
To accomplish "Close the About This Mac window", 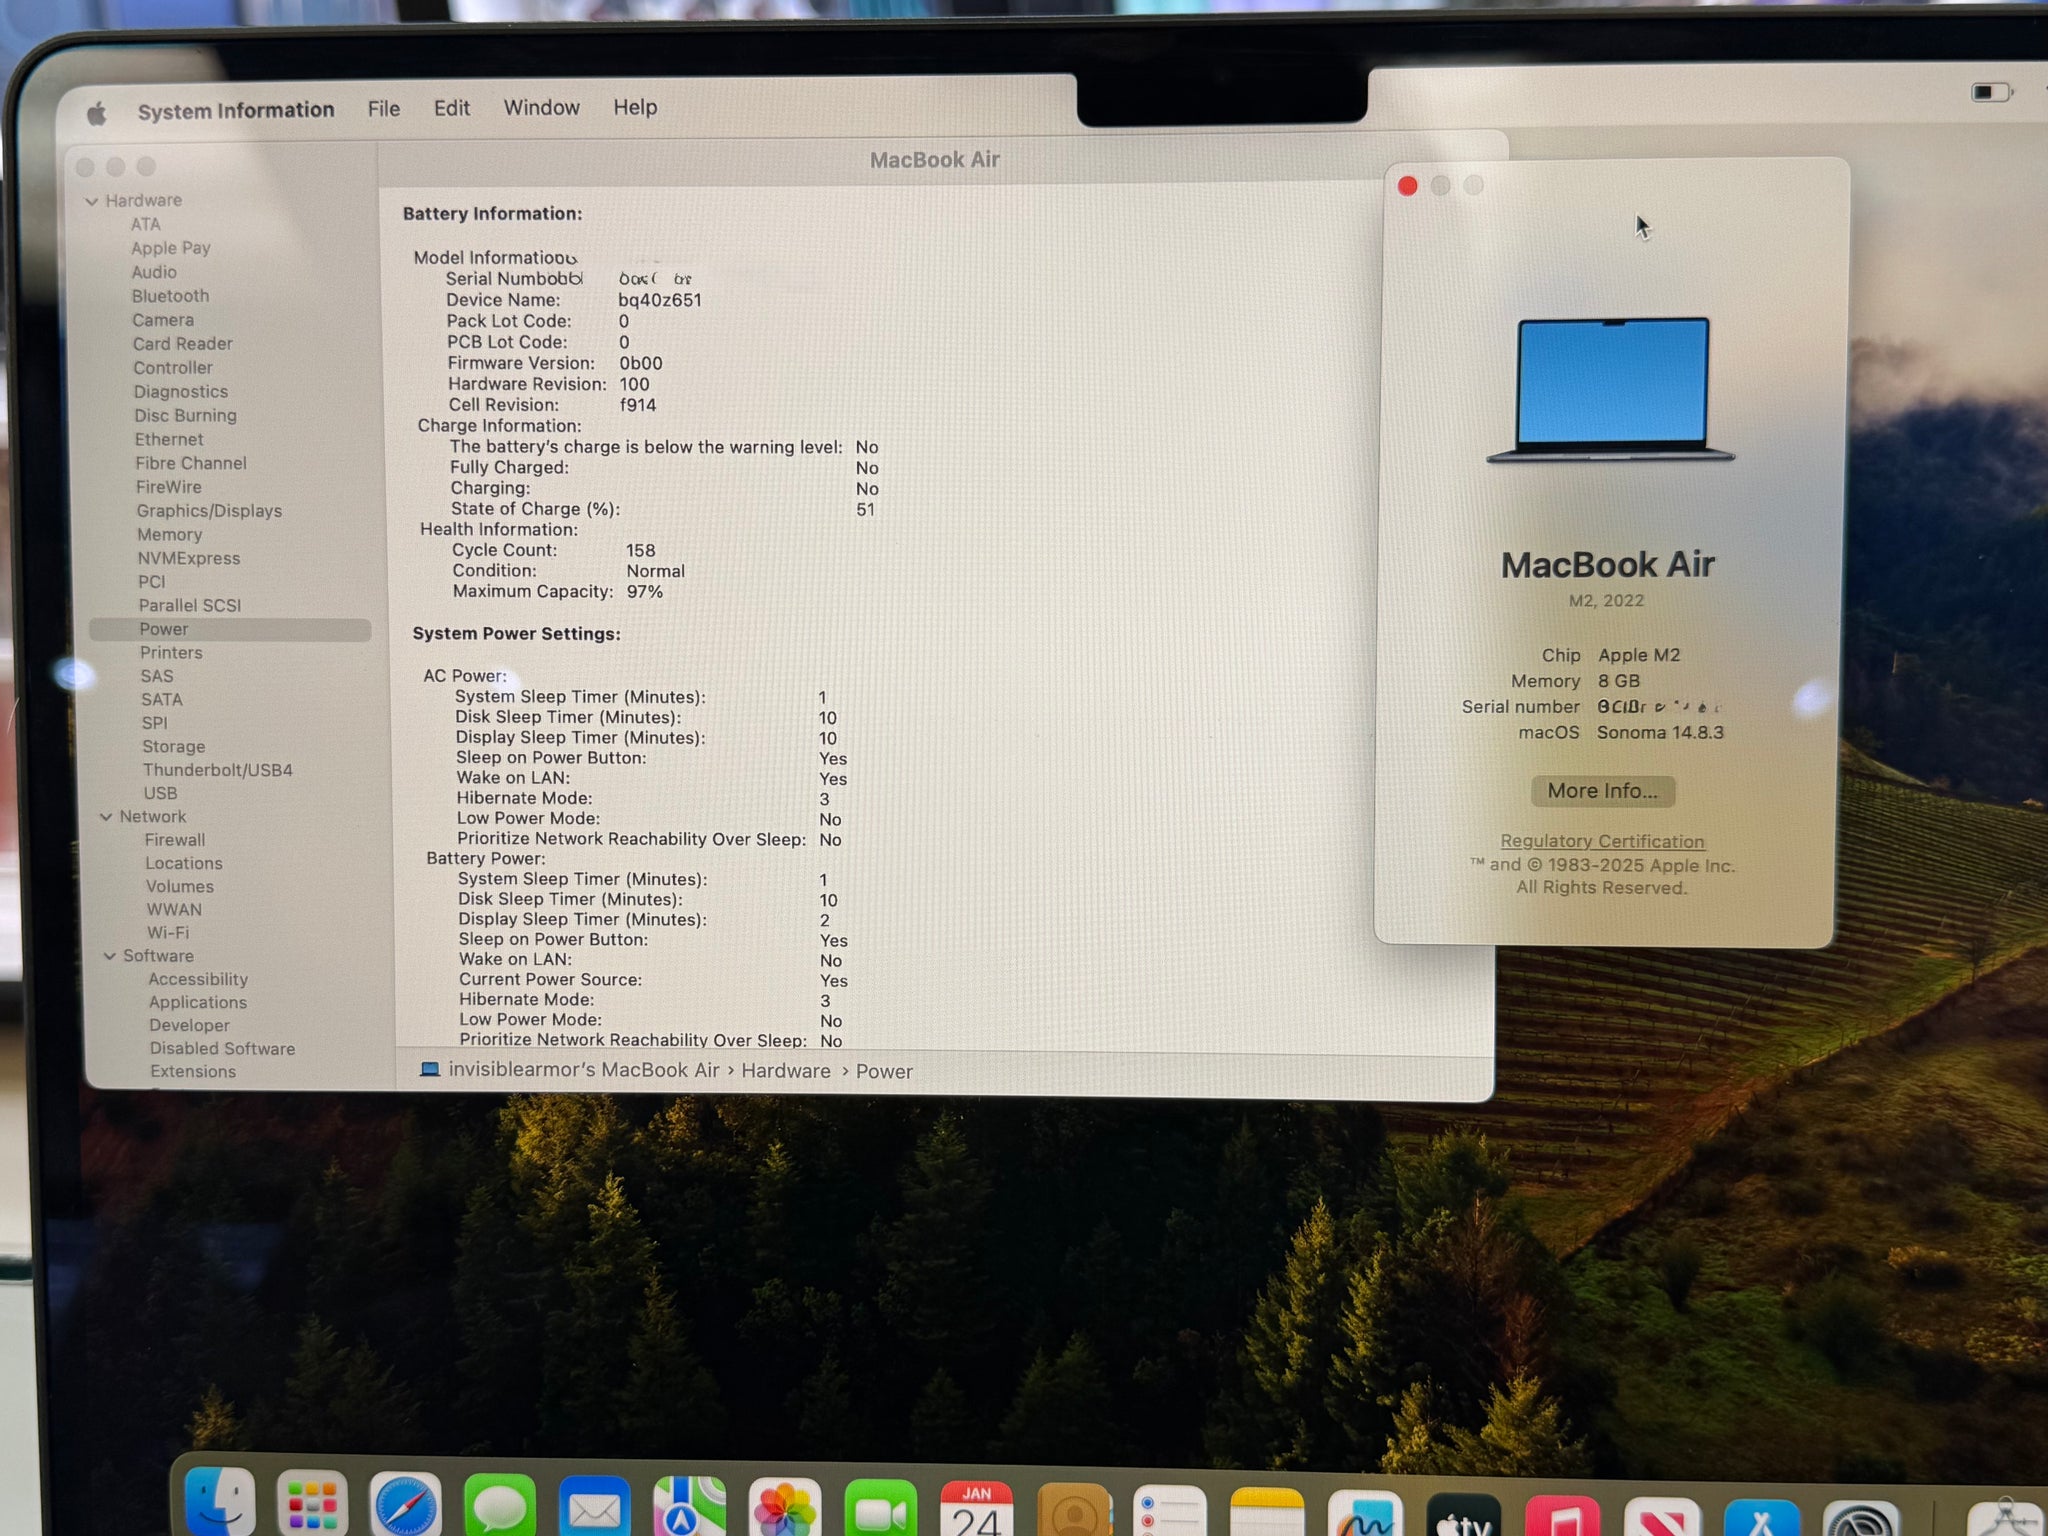I will click(x=1407, y=186).
